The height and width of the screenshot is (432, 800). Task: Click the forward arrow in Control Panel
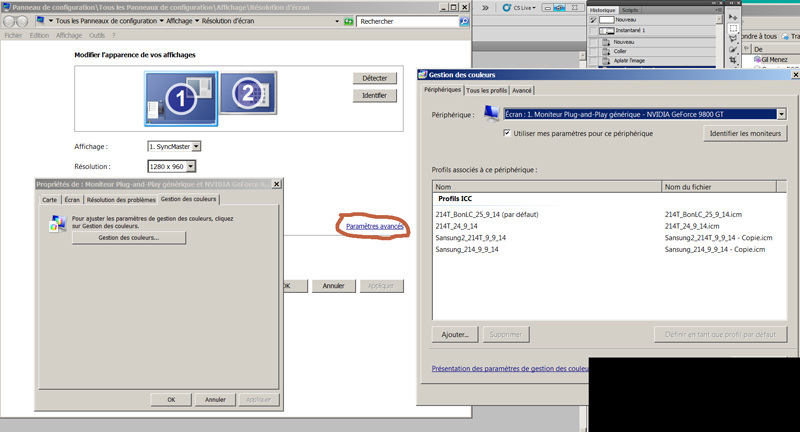pyautogui.click(x=22, y=21)
